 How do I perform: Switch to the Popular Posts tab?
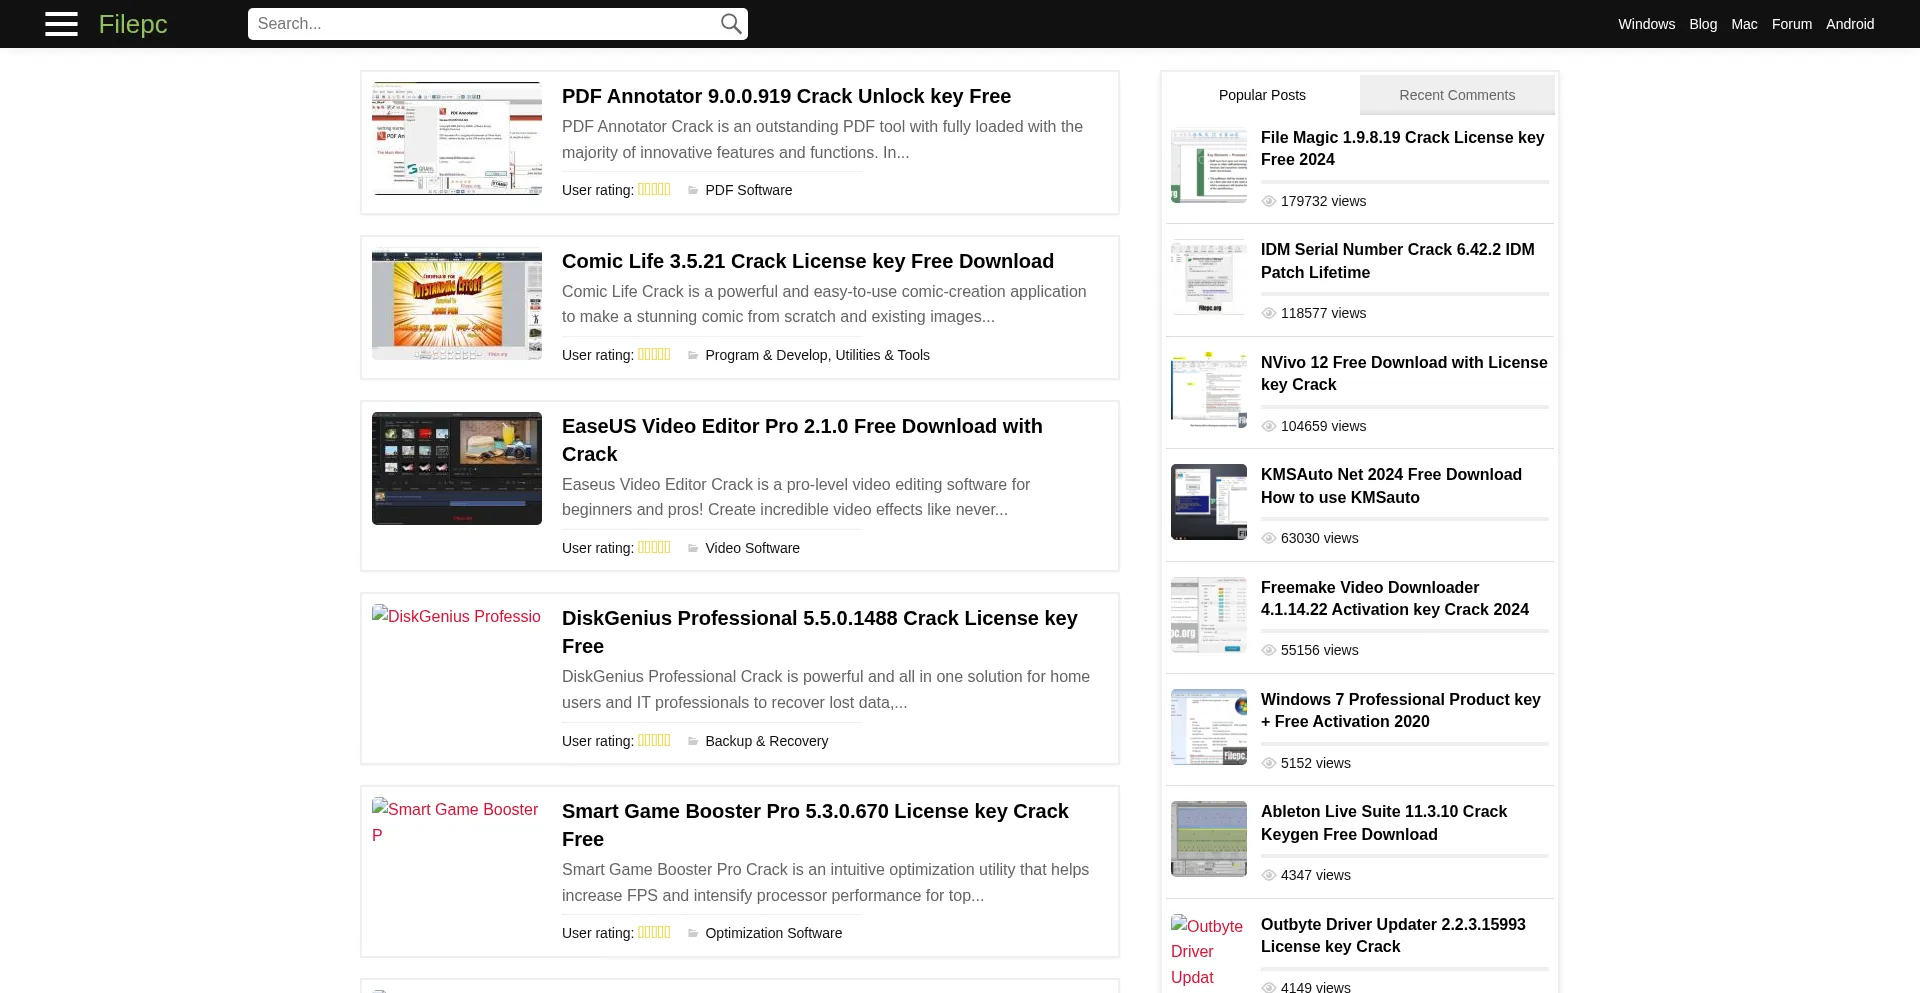click(x=1262, y=95)
